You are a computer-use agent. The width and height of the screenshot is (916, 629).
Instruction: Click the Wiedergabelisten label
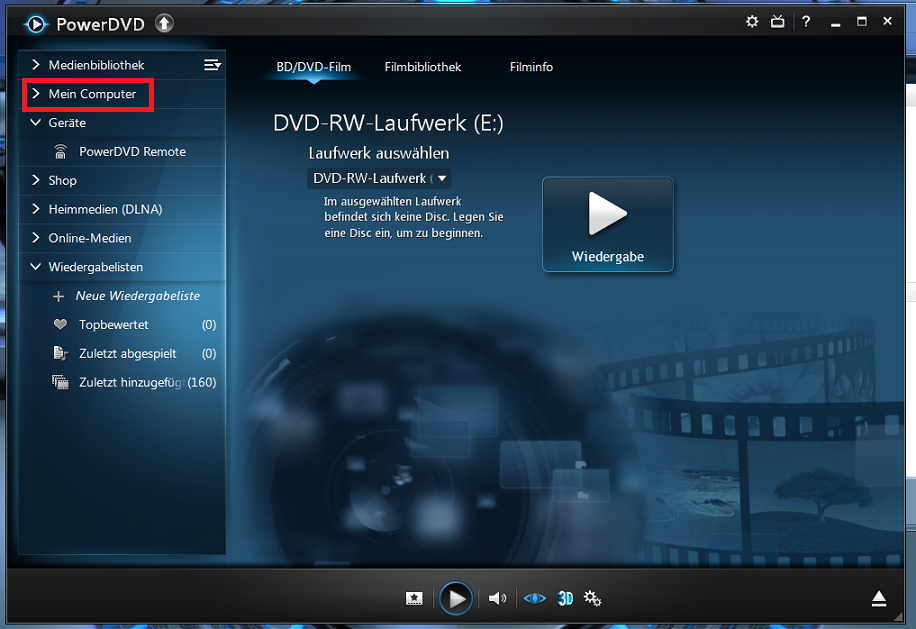pos(96,267)
